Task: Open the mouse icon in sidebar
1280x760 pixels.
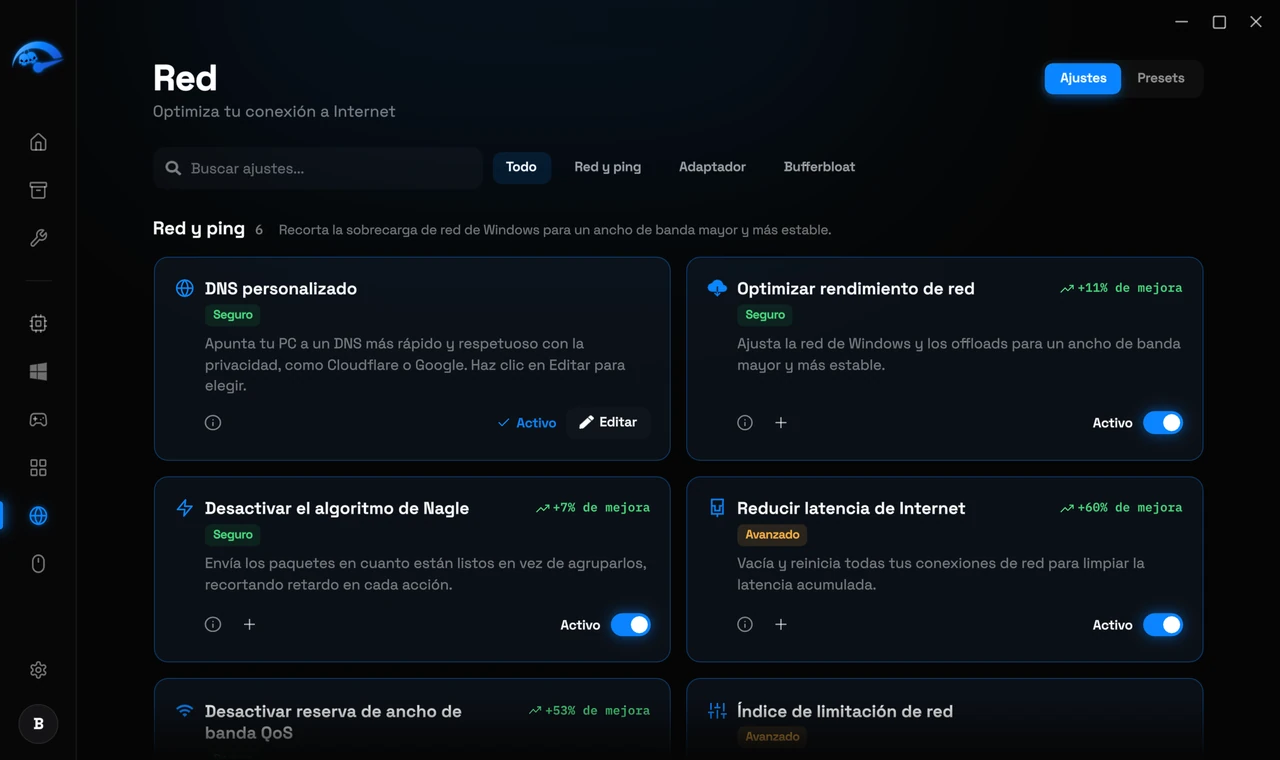Action: tap(38, 564)
